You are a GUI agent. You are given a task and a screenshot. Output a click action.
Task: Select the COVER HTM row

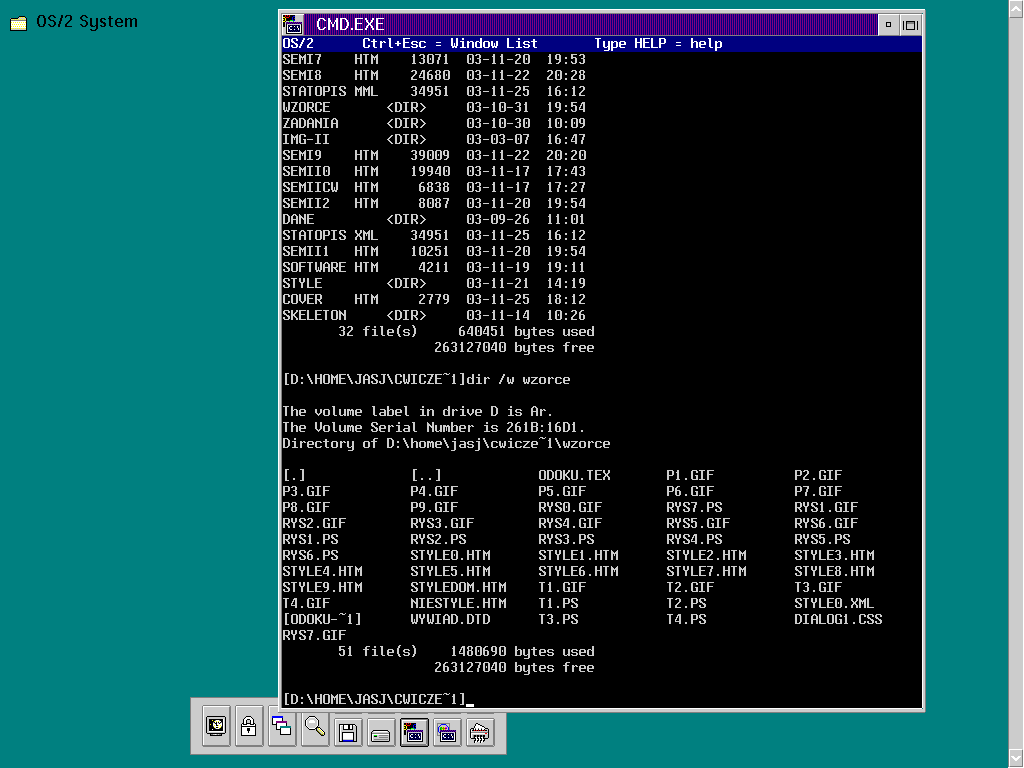[x=434, y=299]
